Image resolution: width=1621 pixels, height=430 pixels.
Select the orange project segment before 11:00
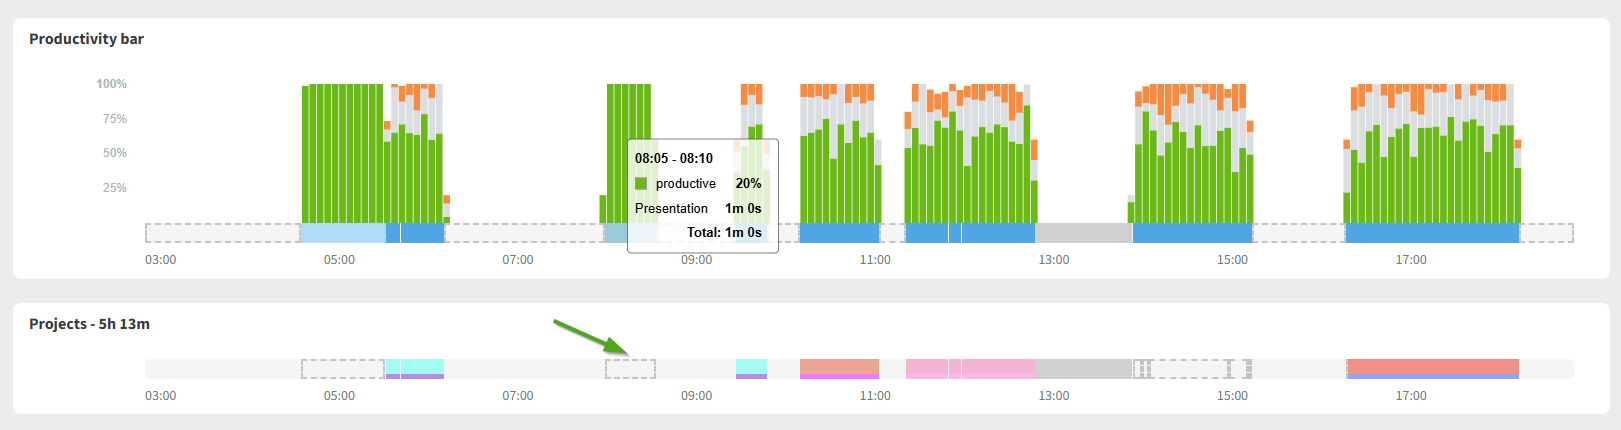coord(839,366)
